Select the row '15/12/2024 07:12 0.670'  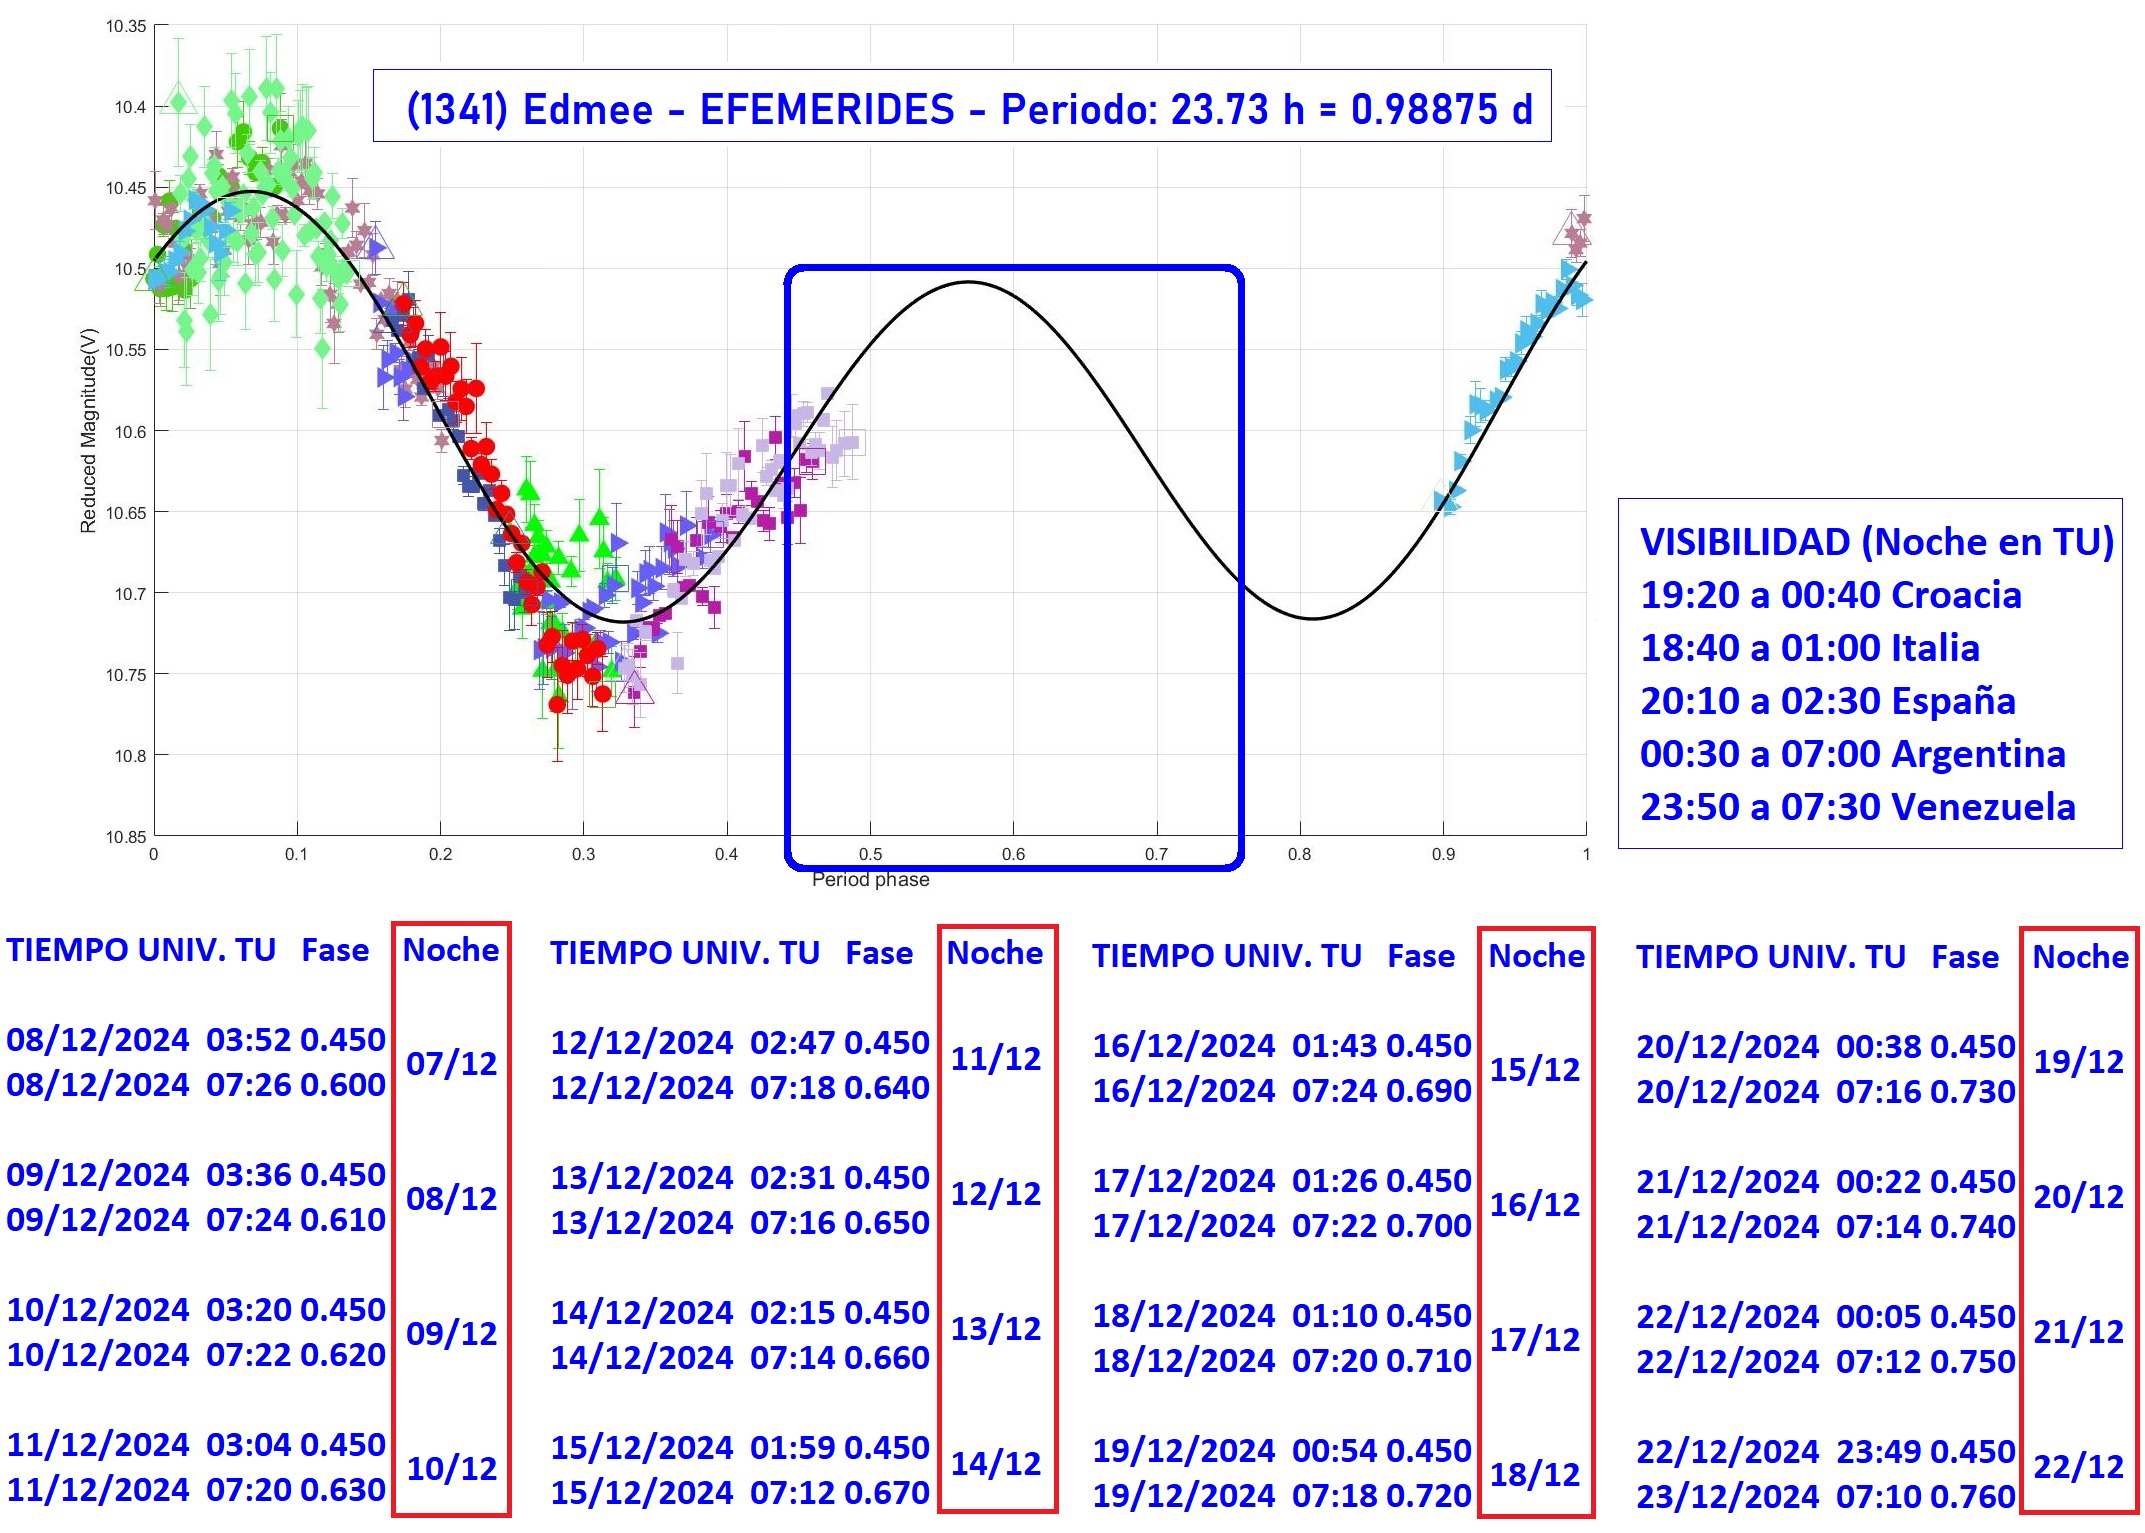click(740, 1493)
